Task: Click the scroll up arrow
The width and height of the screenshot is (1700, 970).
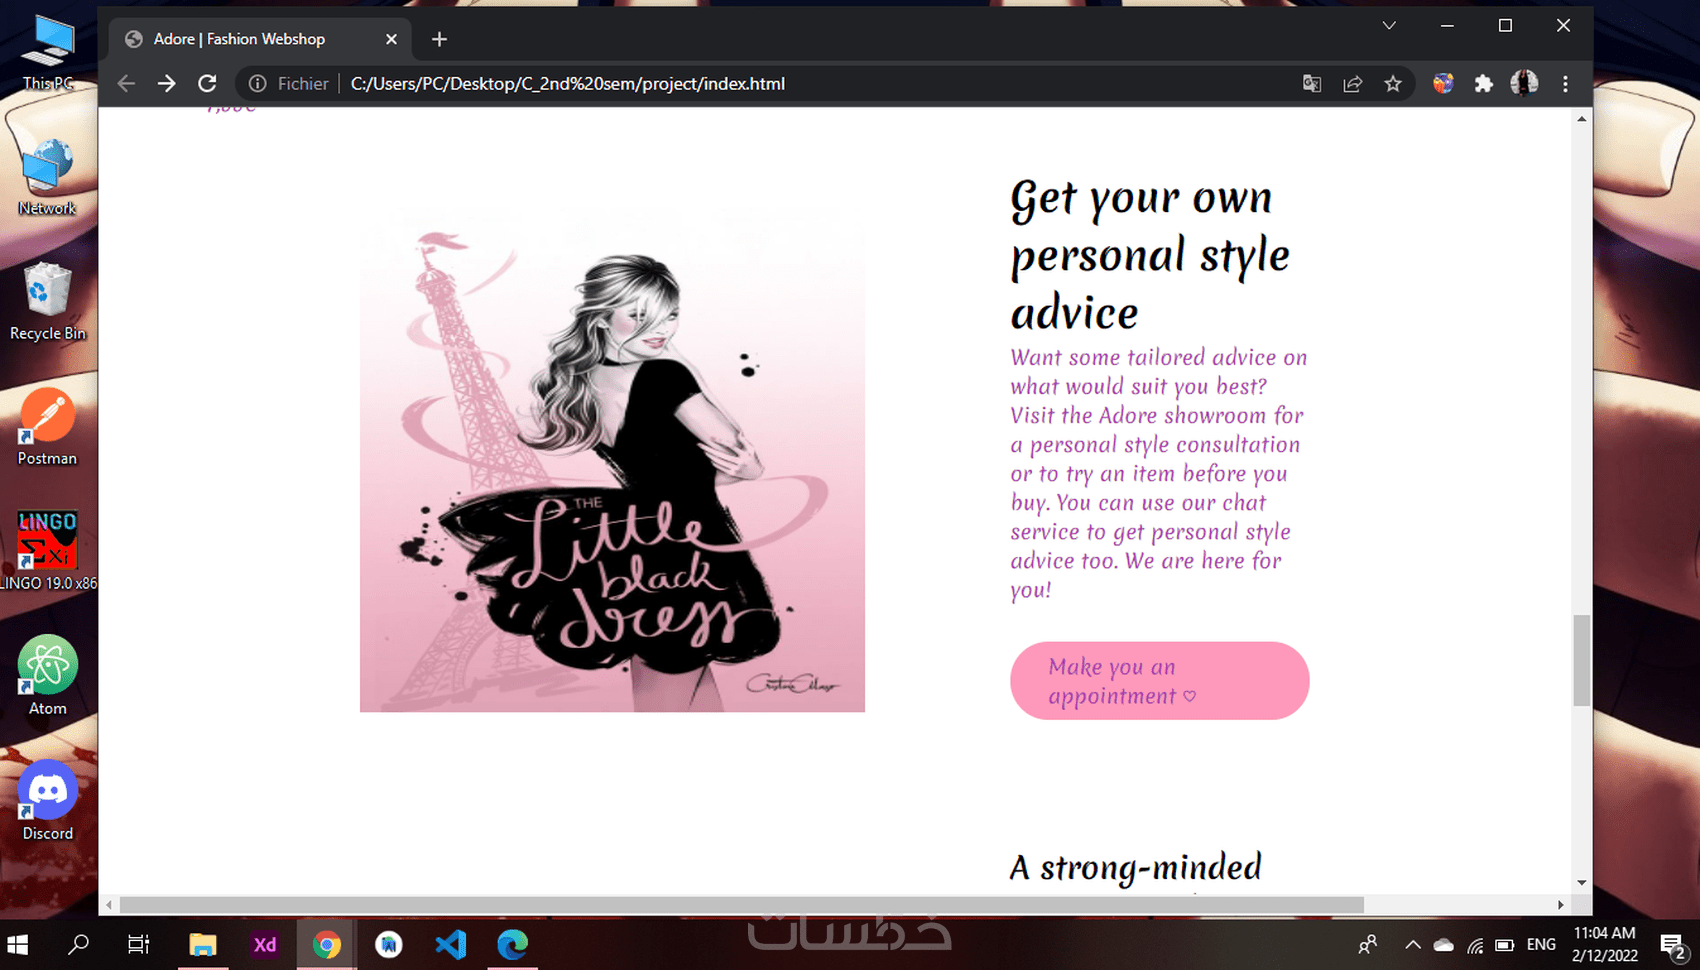Action: (1581, 119)
